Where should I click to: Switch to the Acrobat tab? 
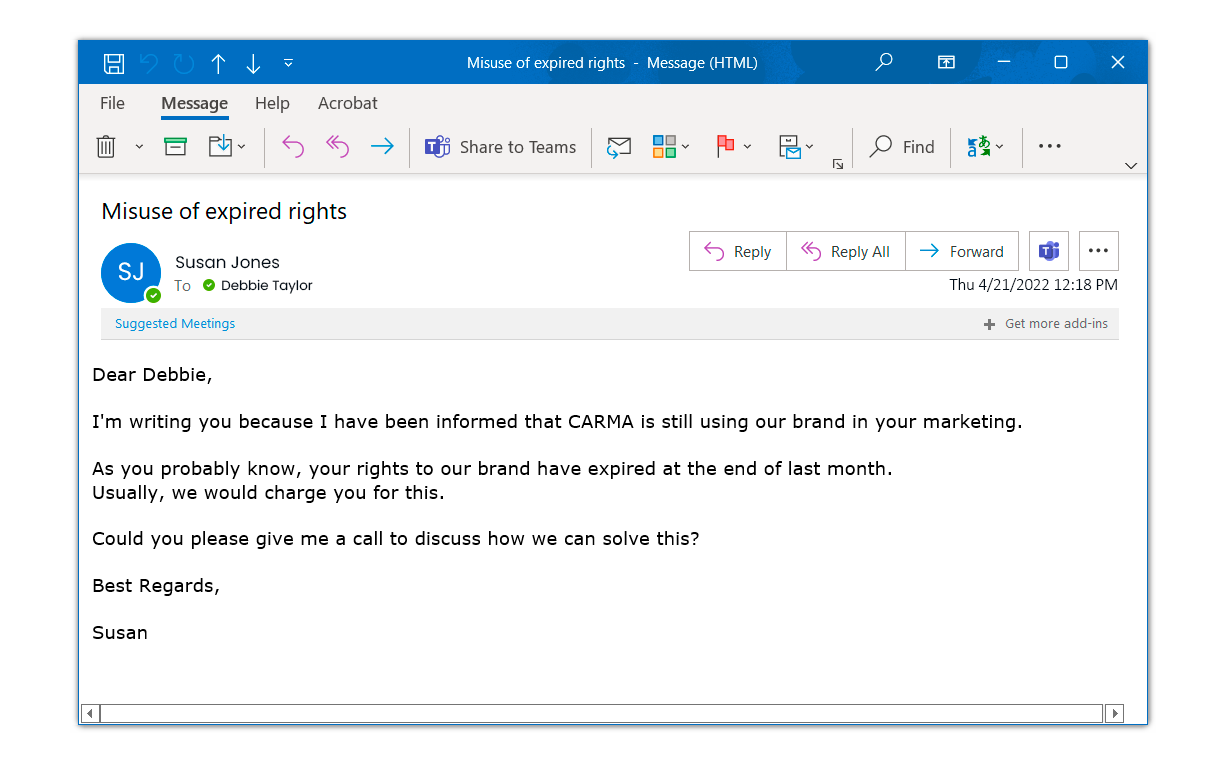[347, 103]
